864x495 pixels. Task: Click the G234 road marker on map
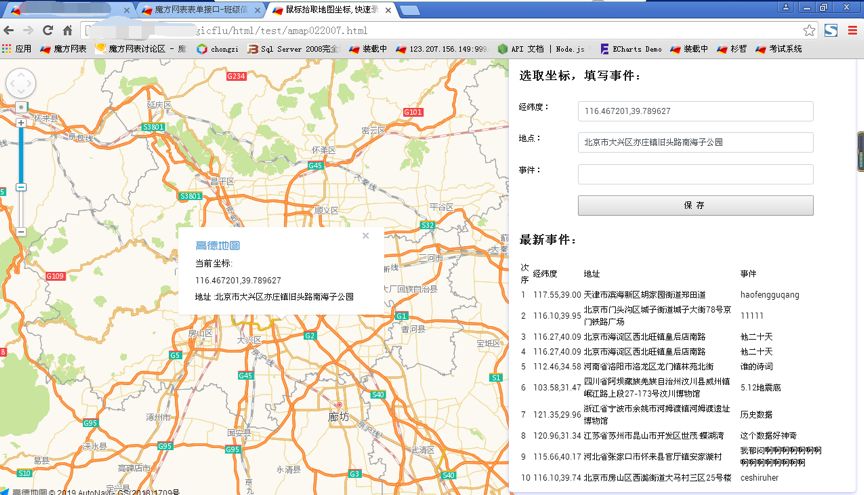(236, 76)
